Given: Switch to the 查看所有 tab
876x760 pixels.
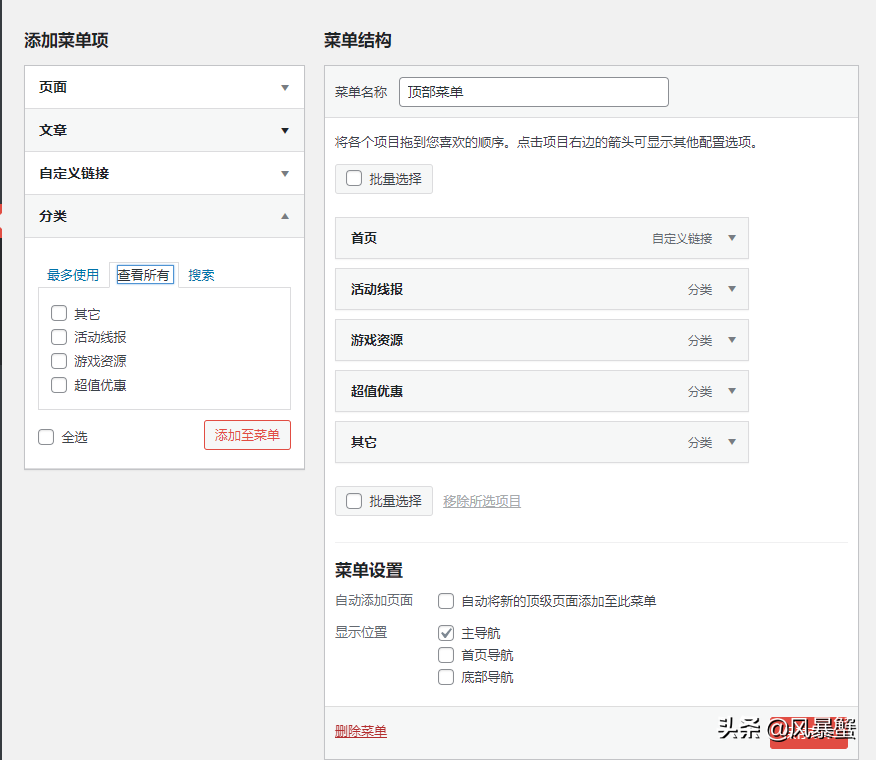Looking at the screenshot, I should (x=144, y=275).
